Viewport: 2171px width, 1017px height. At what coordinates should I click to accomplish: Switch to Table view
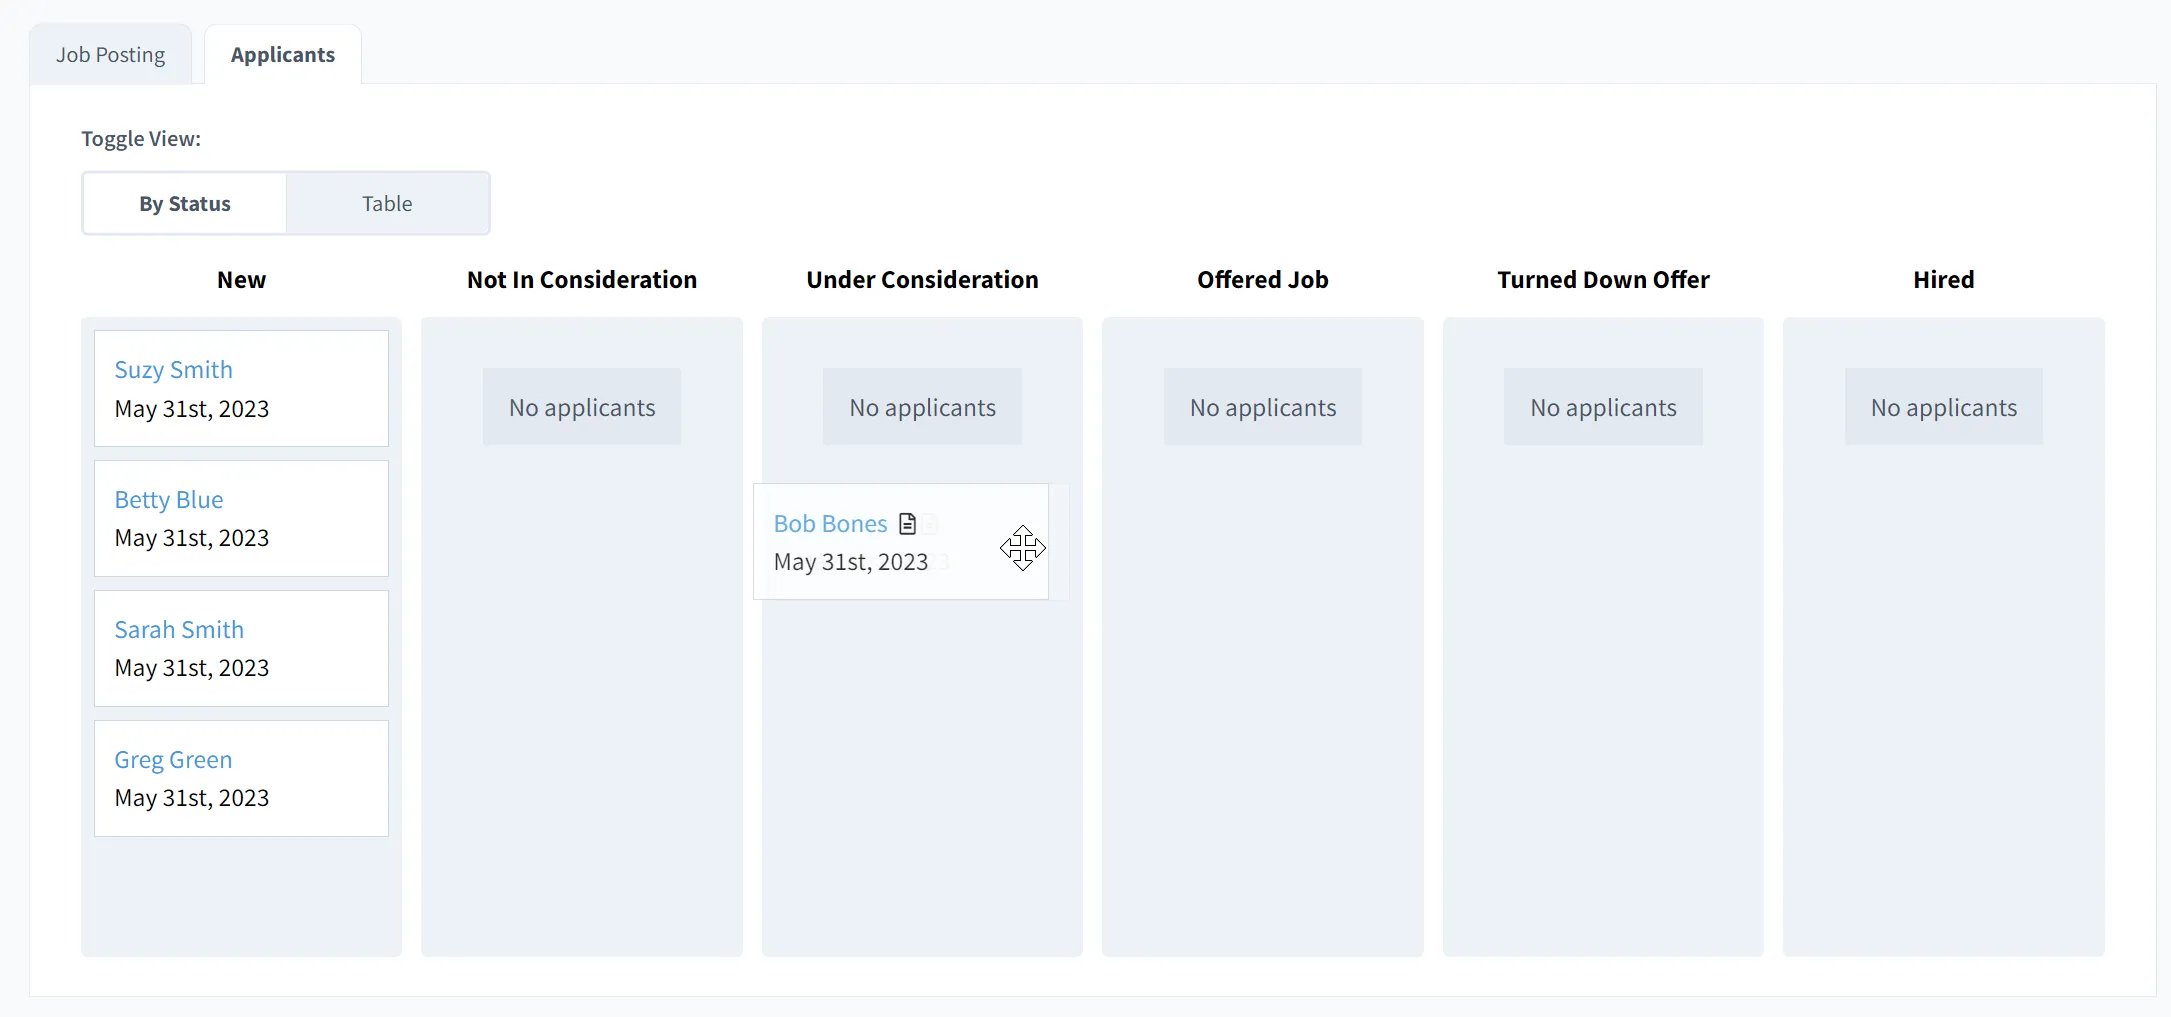tap(387, 203)
